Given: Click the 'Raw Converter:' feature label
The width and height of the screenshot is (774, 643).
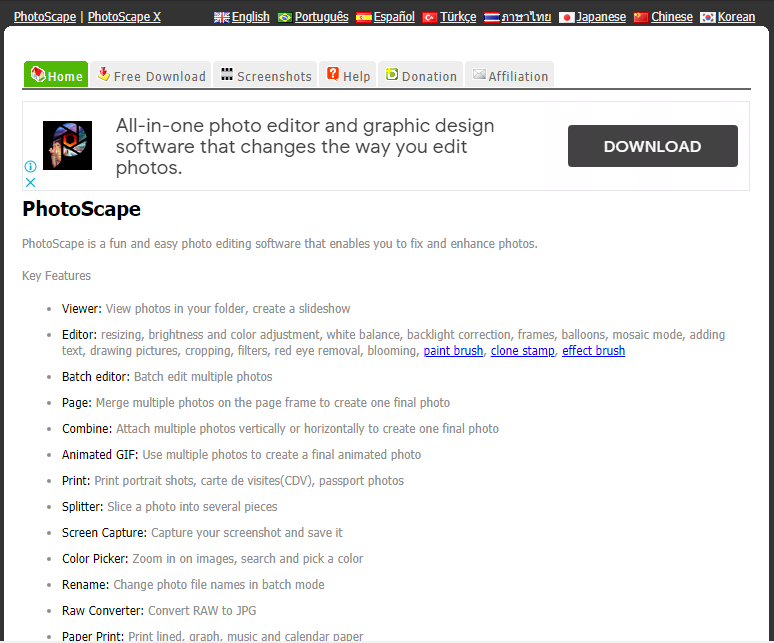Looking at the screenshot, I should point(103,611).
